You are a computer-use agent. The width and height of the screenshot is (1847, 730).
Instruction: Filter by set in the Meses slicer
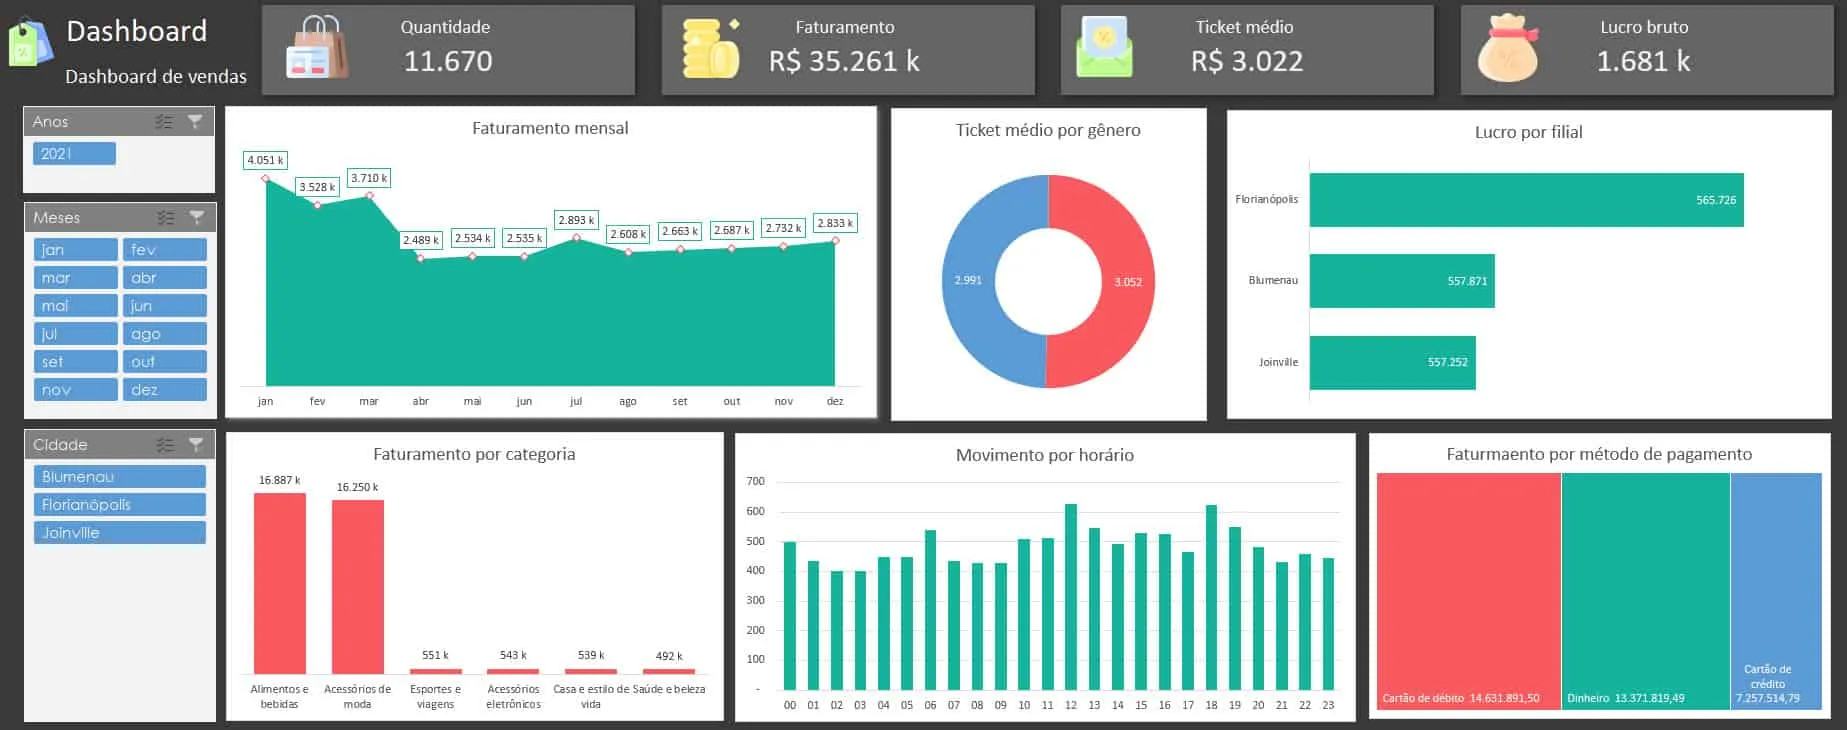(x=76, y=362)
